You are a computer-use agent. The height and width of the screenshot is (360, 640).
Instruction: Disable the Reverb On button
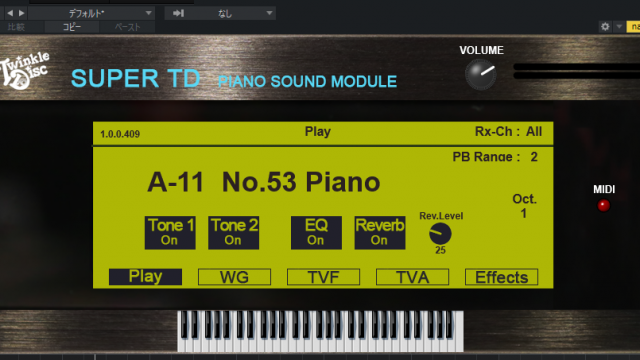click(380, 233)
